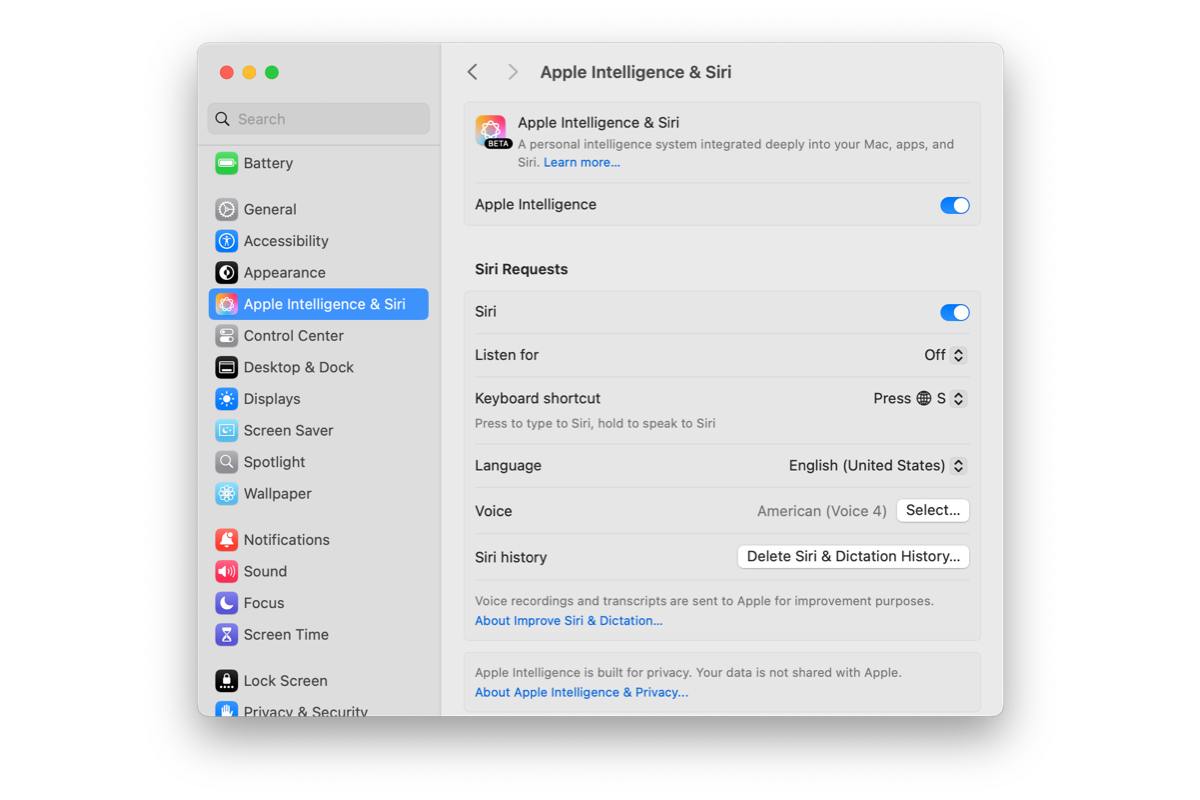Click the Appearance icon in sidebar
This screenshot has height=800, width=1200.
pos(227,272)
